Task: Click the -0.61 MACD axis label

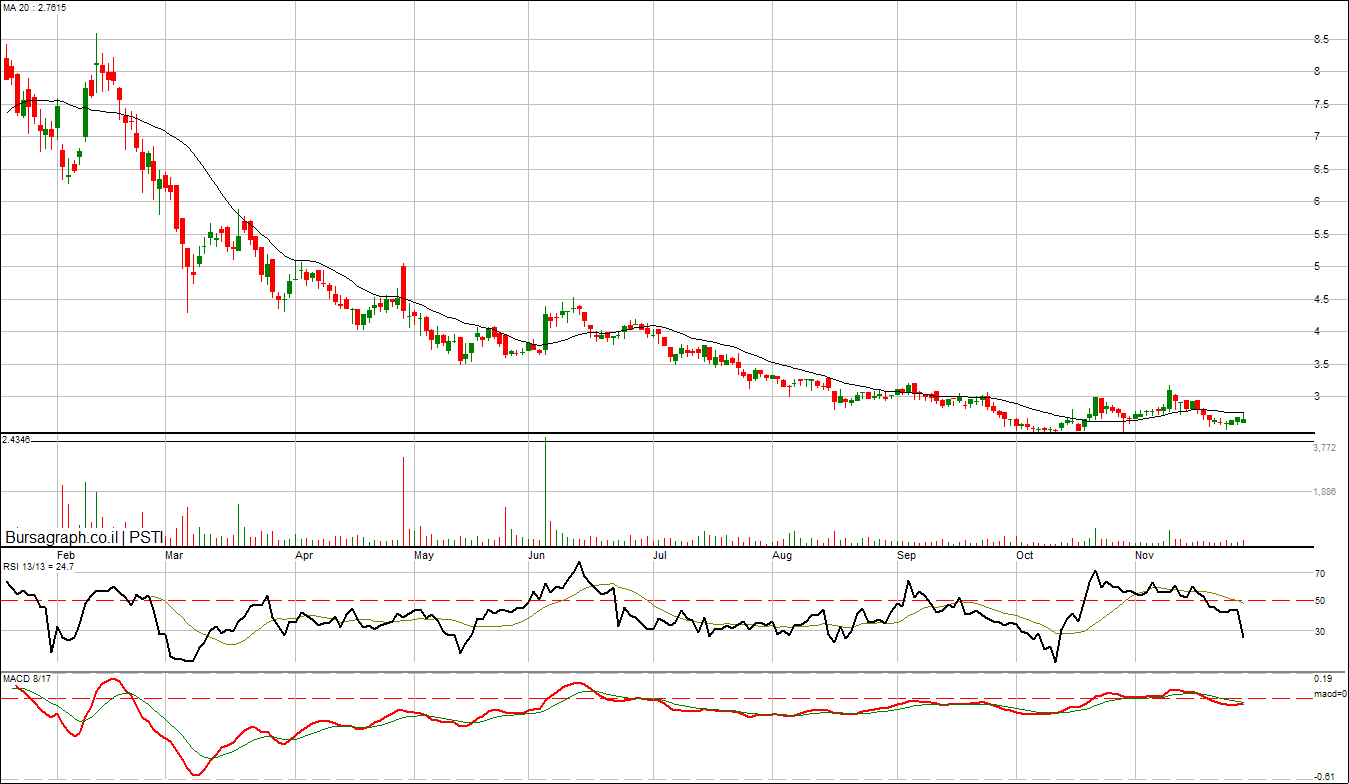Action: click(1324, 776)
